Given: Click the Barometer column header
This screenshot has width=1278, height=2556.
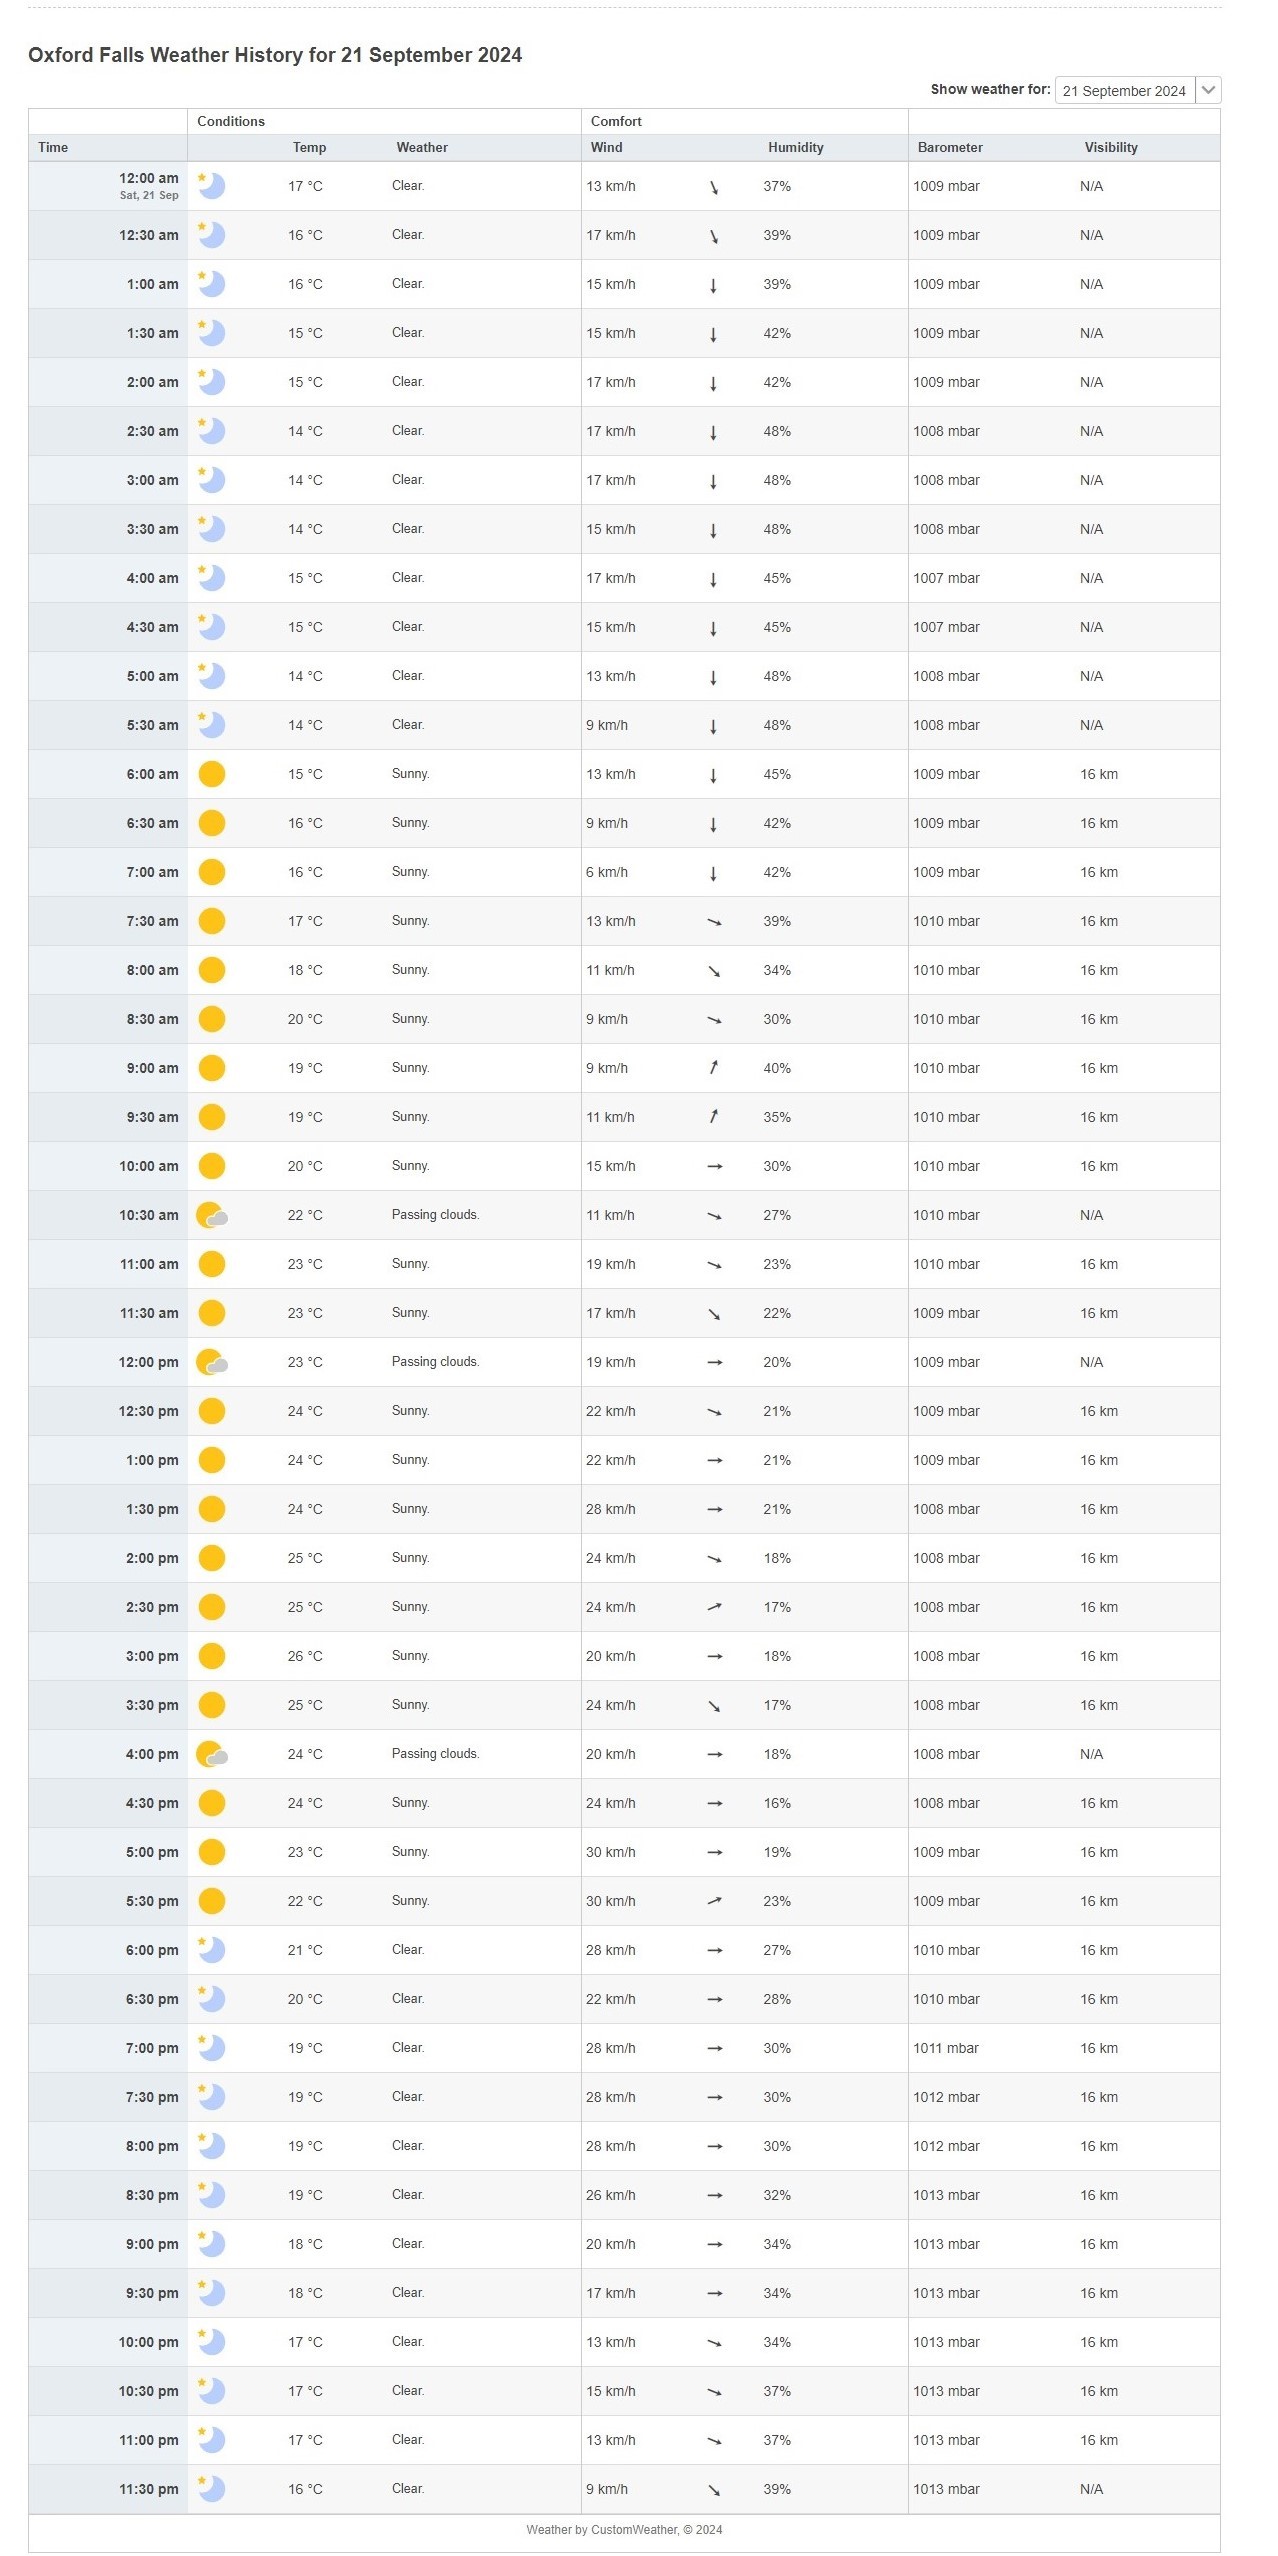Looking at the screenshot, I should coord(949,147).
